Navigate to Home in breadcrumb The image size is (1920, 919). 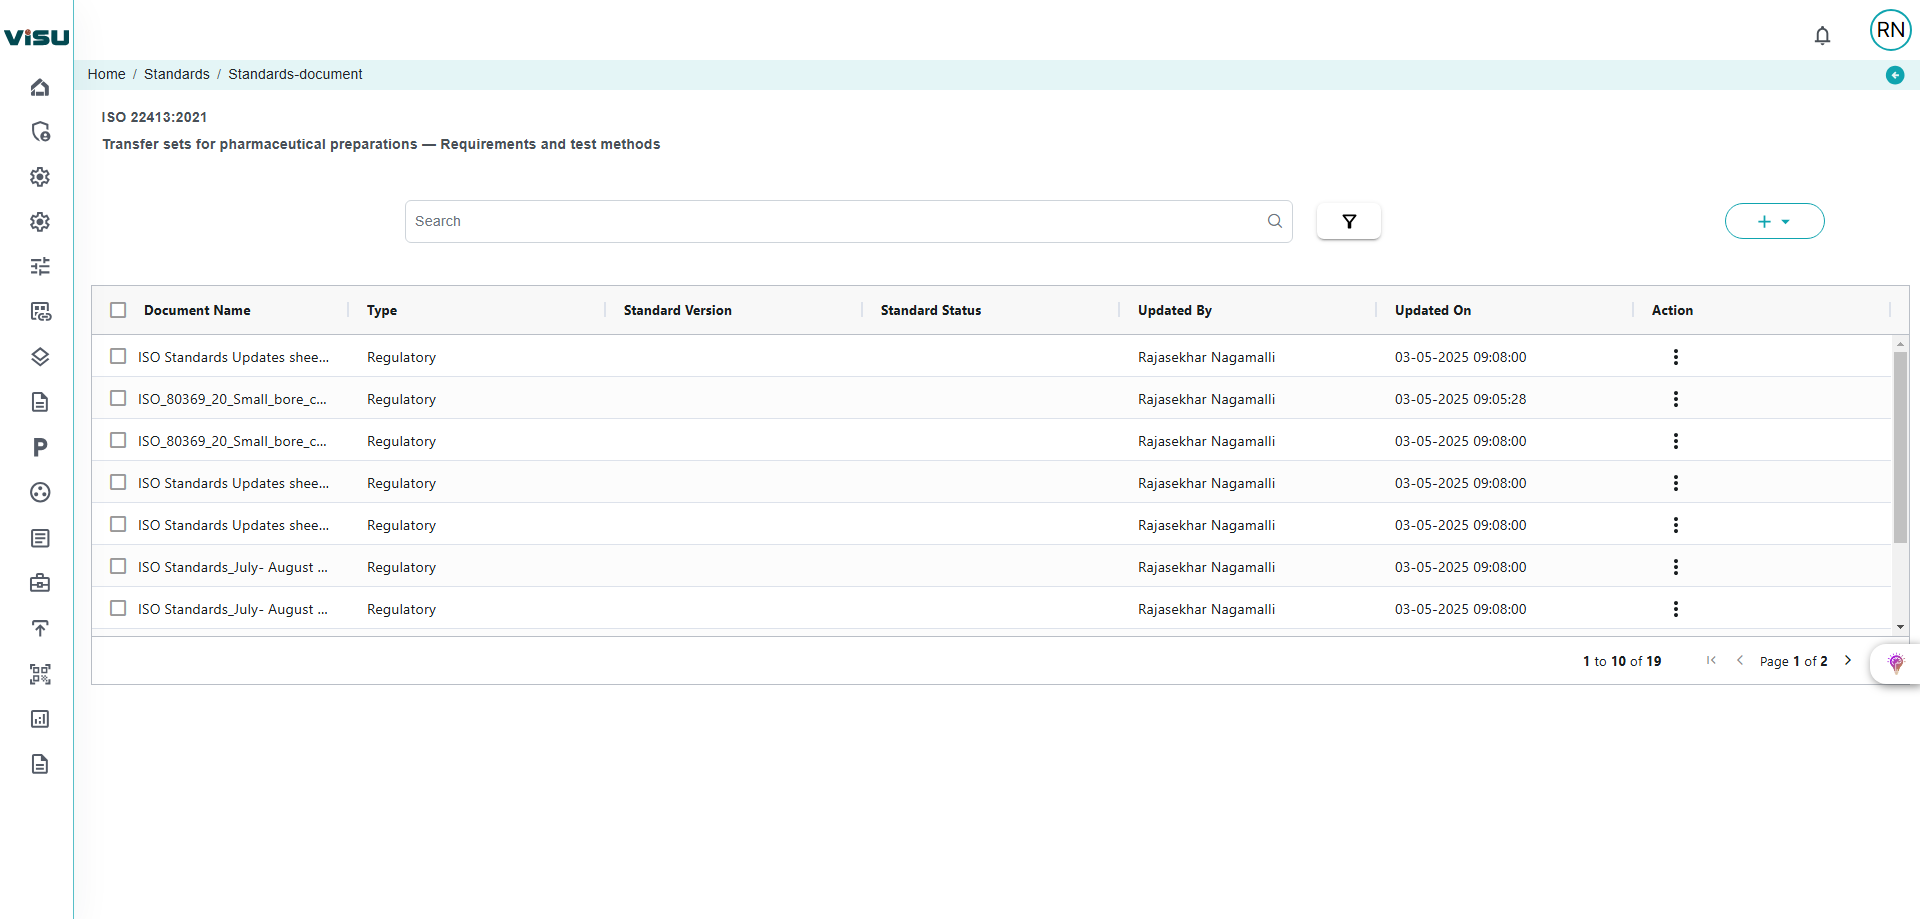pyautogui.click(x=106, y=74)
